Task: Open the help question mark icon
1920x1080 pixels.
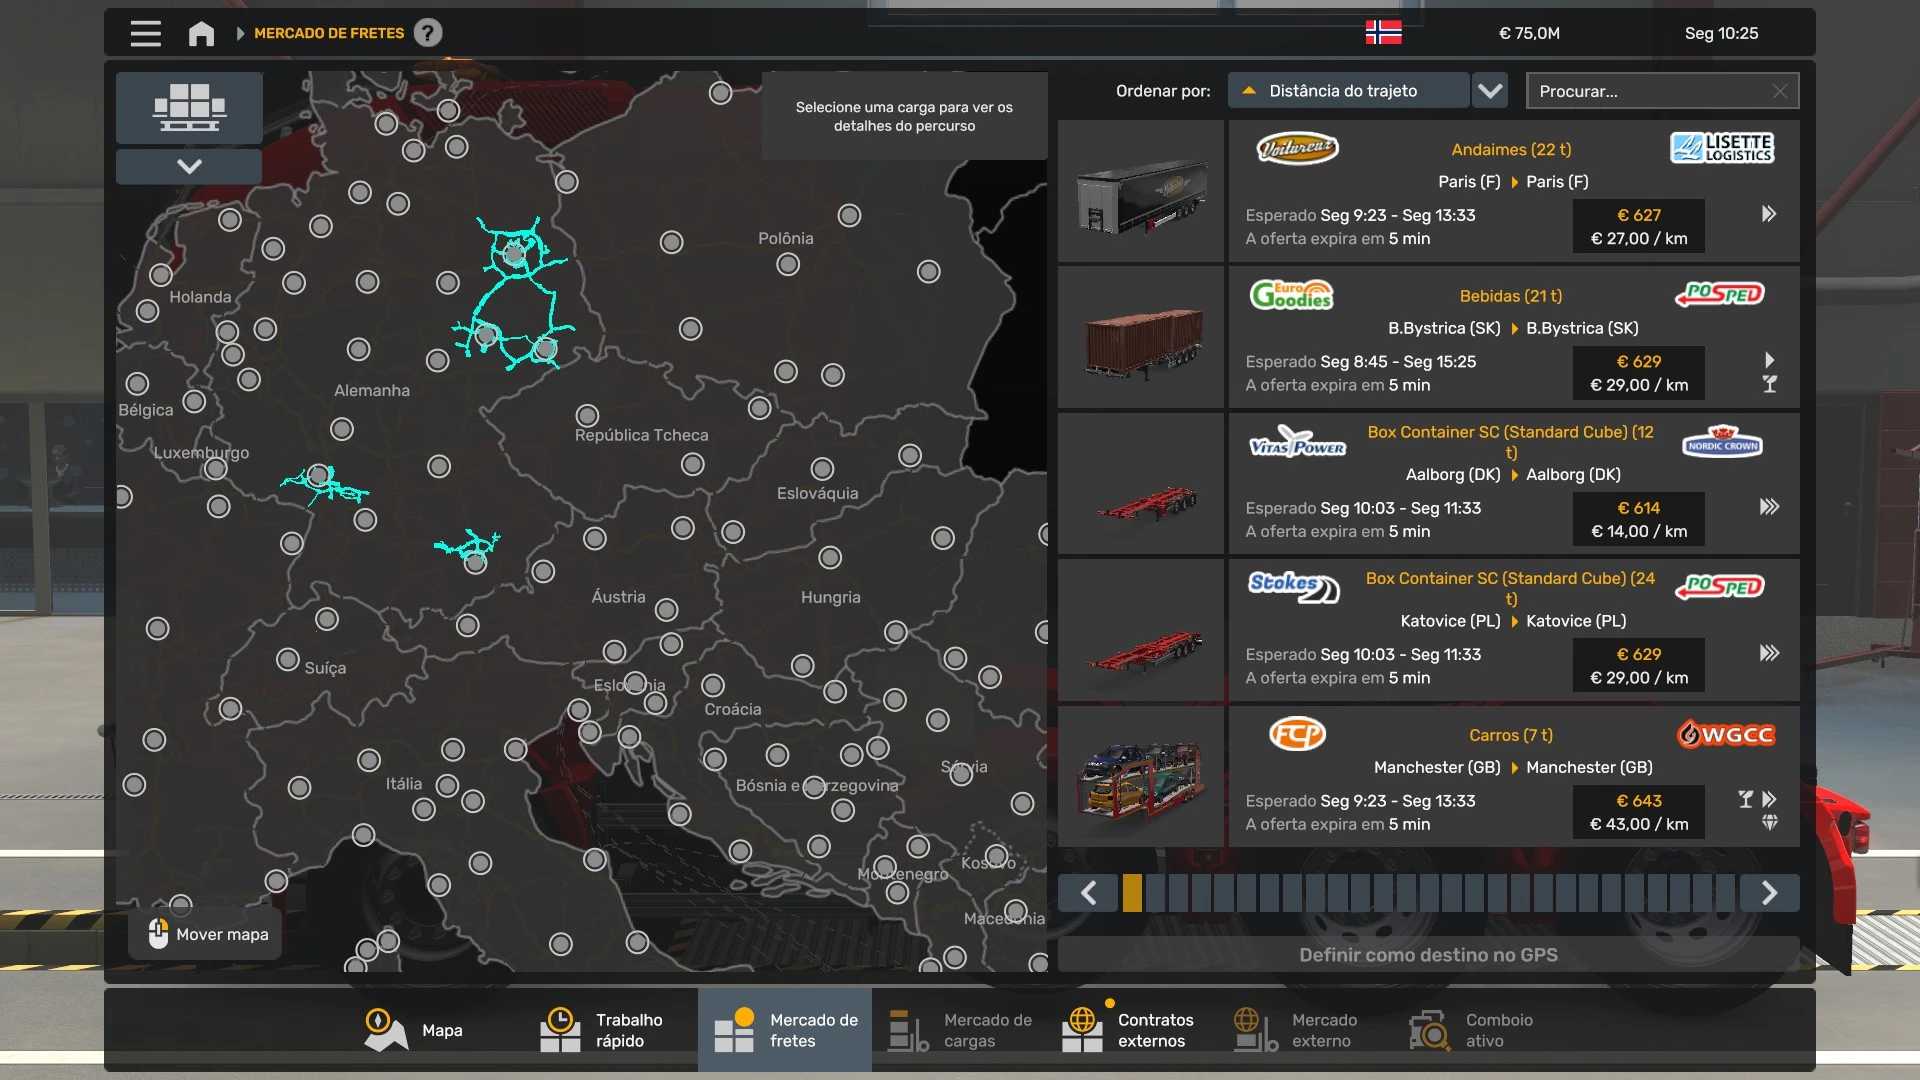Action: coord(428,33)
